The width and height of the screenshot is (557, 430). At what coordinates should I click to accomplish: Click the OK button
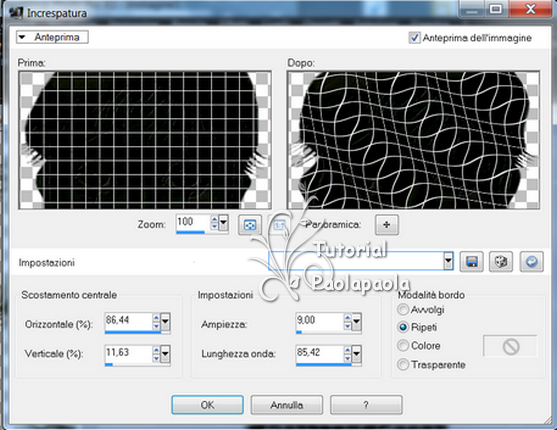point(207,405)
